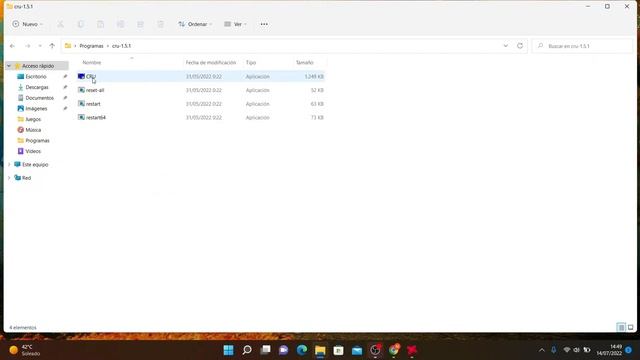Open the Nuevo new-item button
Image resolution: width=640 pixels, height=360 pixels.
point(27,24)
